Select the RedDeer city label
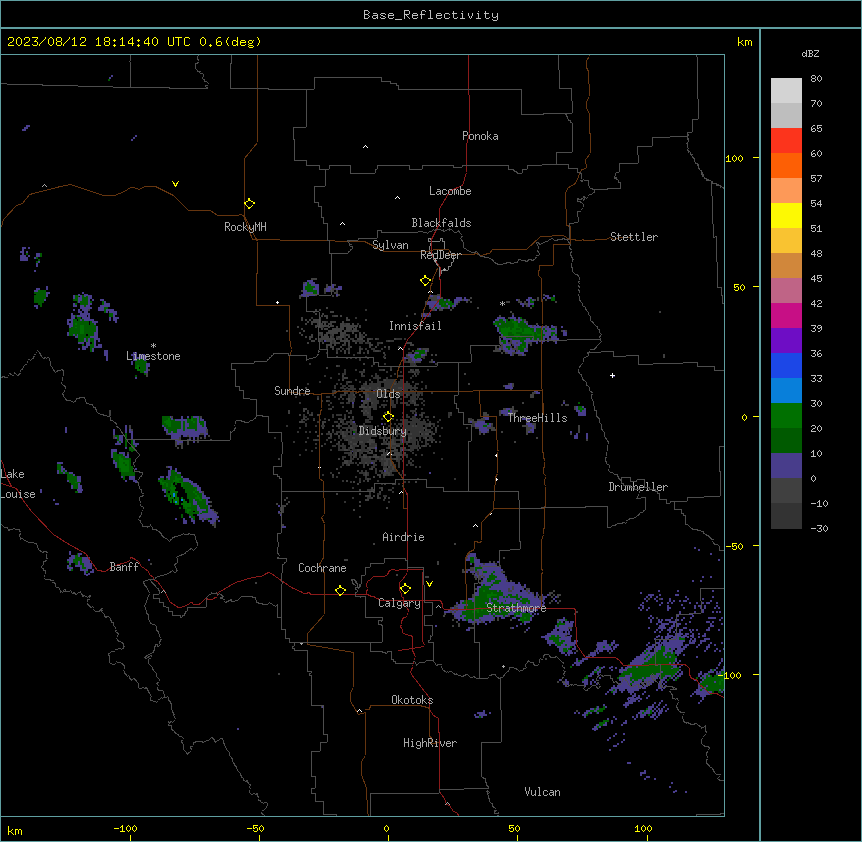The height and width of the screenshot is (842, 862). [x=440, y=255]
